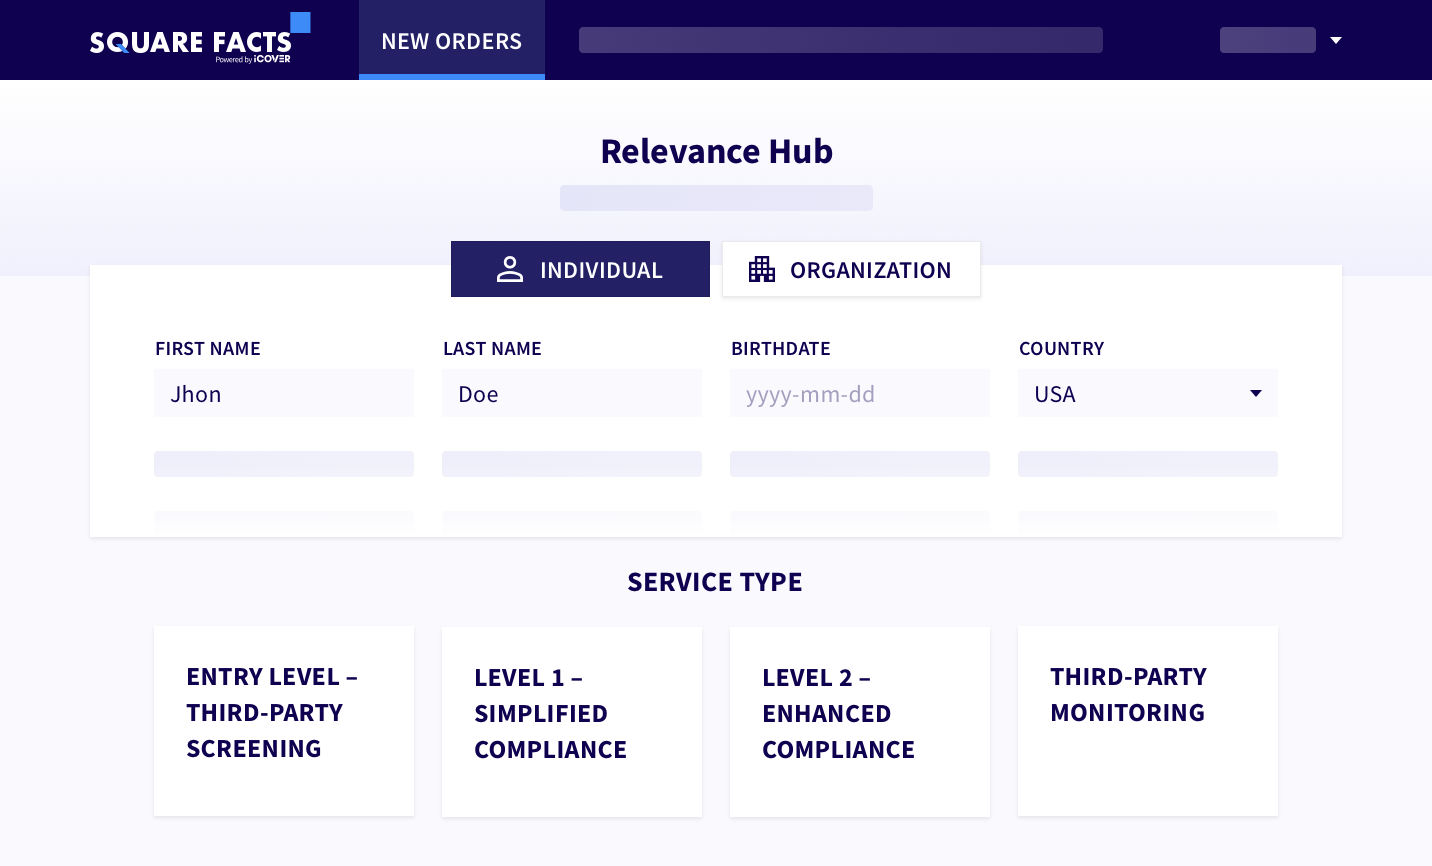Click the placeholder field below First Name
1432x866 pixels.
[x=284, y=464]
